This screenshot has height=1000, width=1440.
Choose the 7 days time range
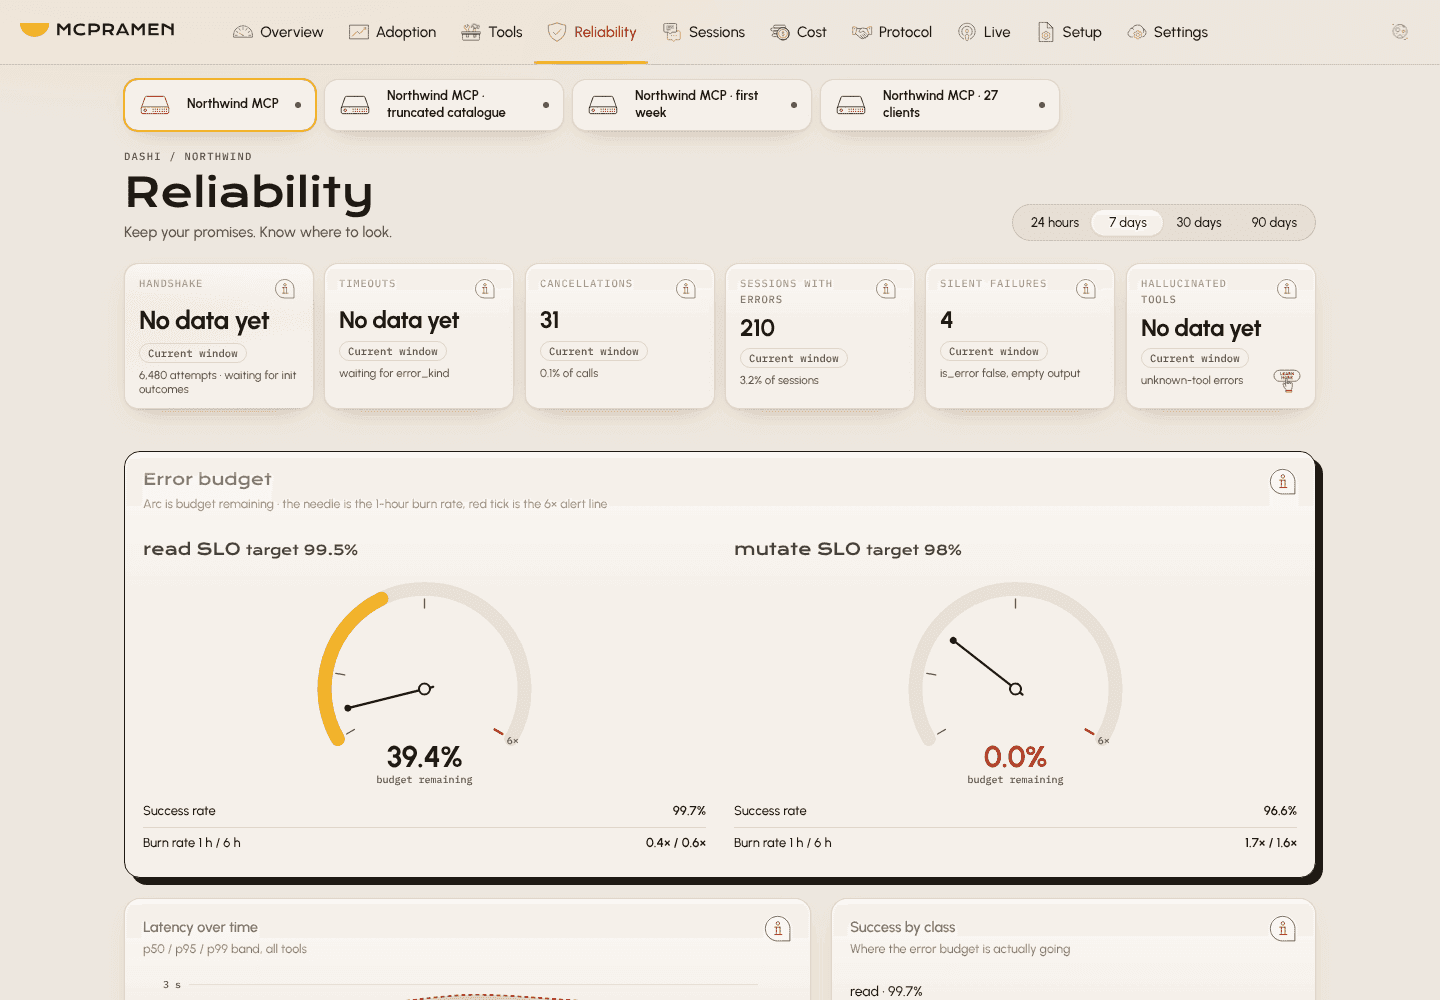1128,222
